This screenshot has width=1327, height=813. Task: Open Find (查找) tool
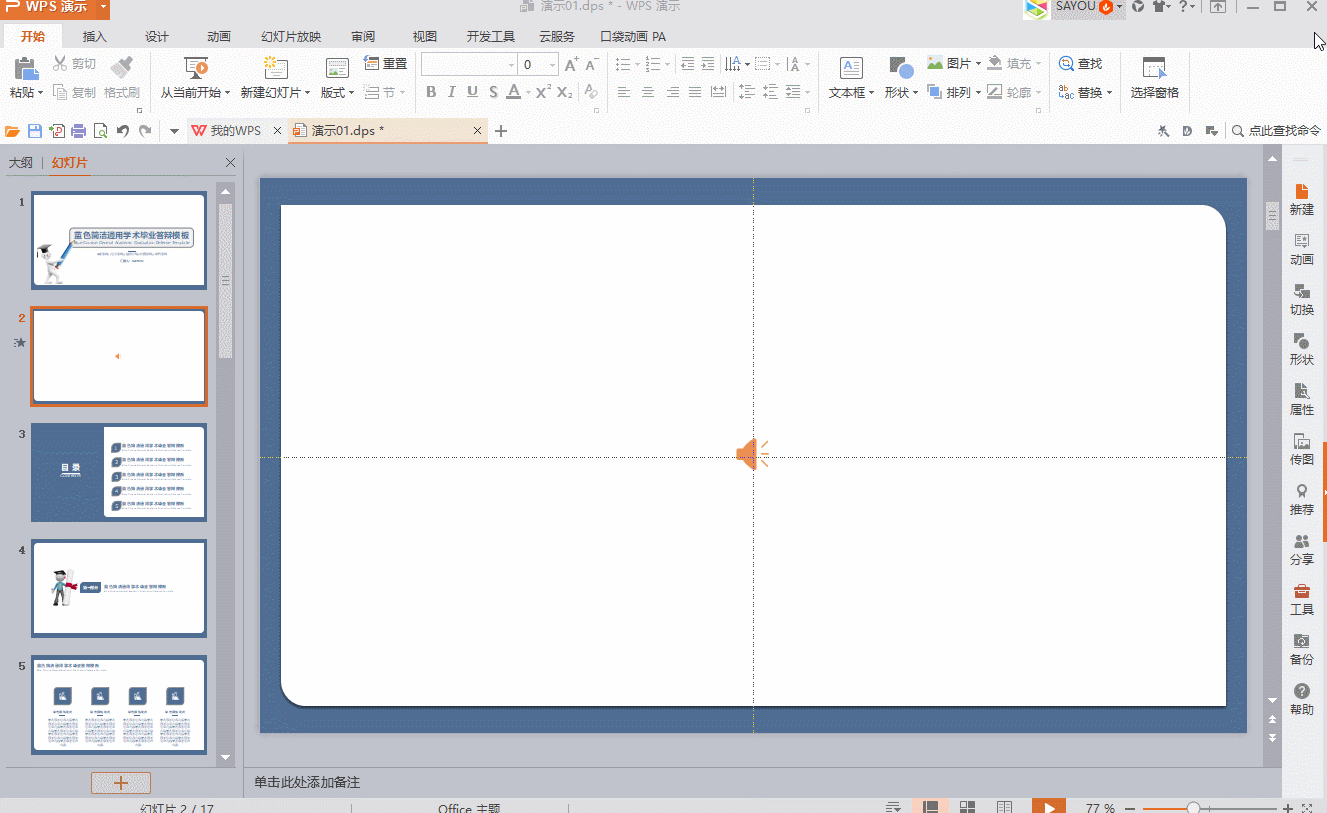click(x=1080, y=64)
